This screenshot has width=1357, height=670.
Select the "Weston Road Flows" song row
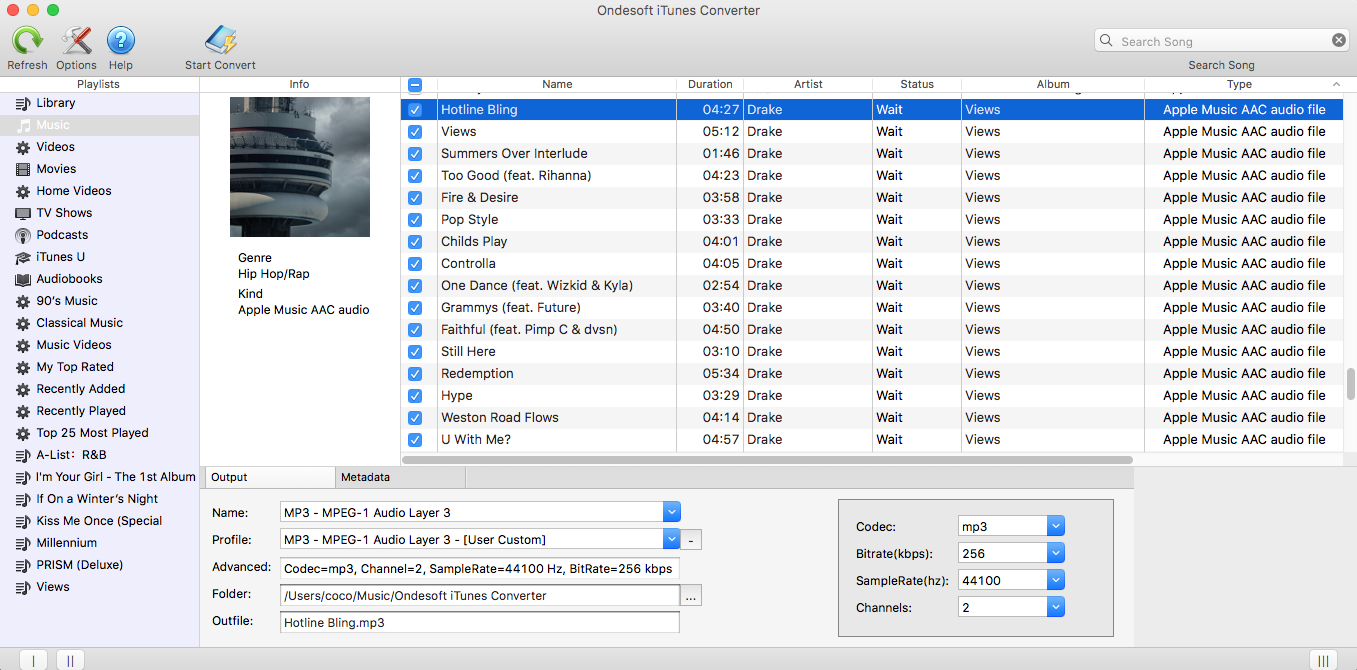coord(871,418)
